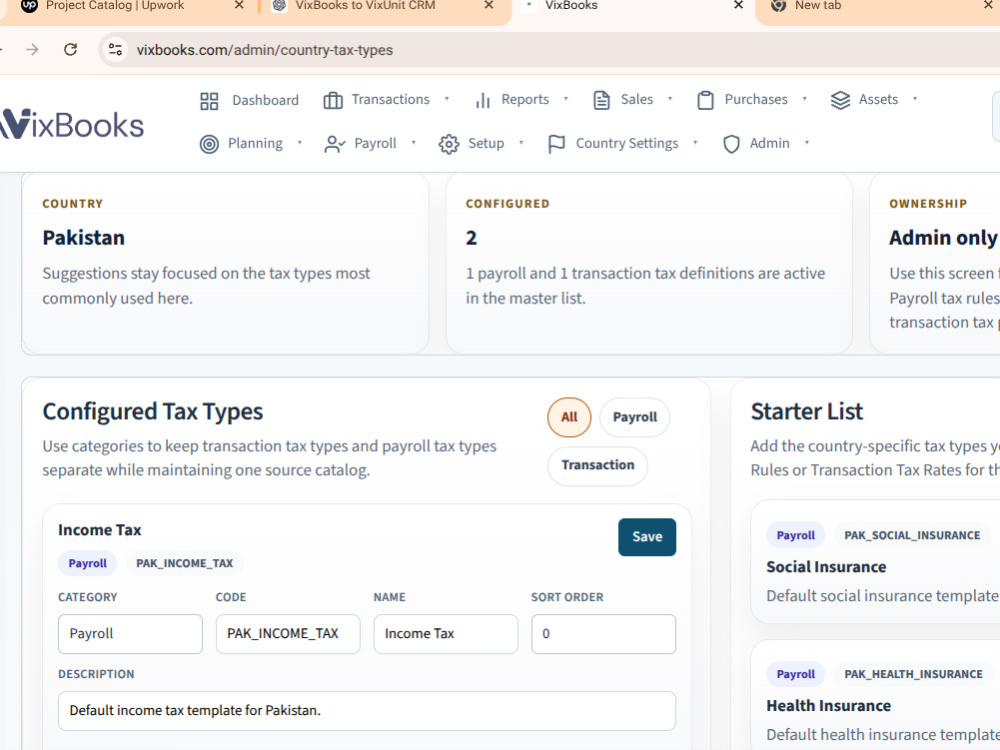The image size is (1000, 750).
Task: Click the Payroll user icon
Action: tap(334, 144)
